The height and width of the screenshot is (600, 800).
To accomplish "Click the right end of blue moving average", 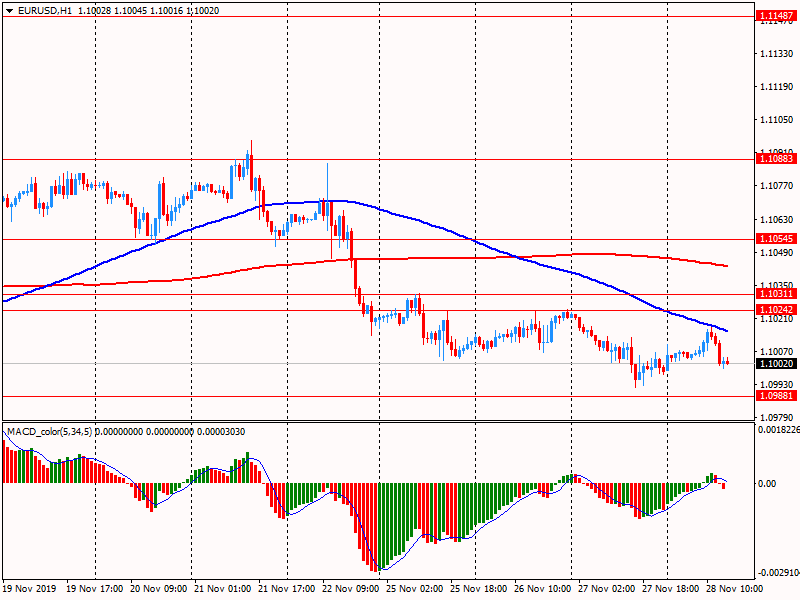I will [x=726, y=331].
